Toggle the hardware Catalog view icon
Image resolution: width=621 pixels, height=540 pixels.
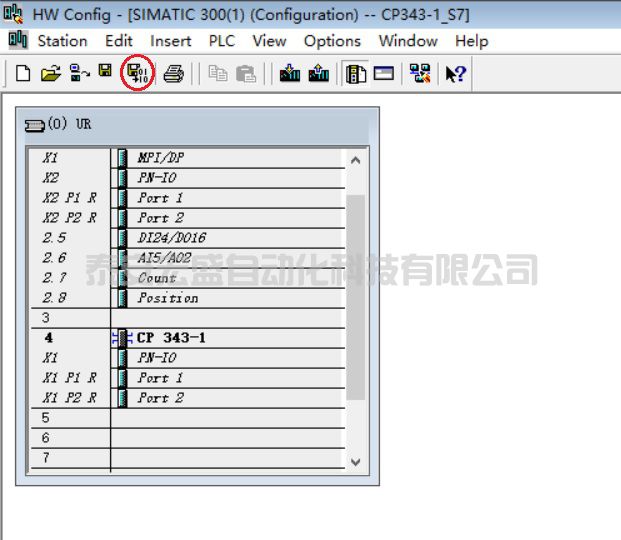coord(356,74)
